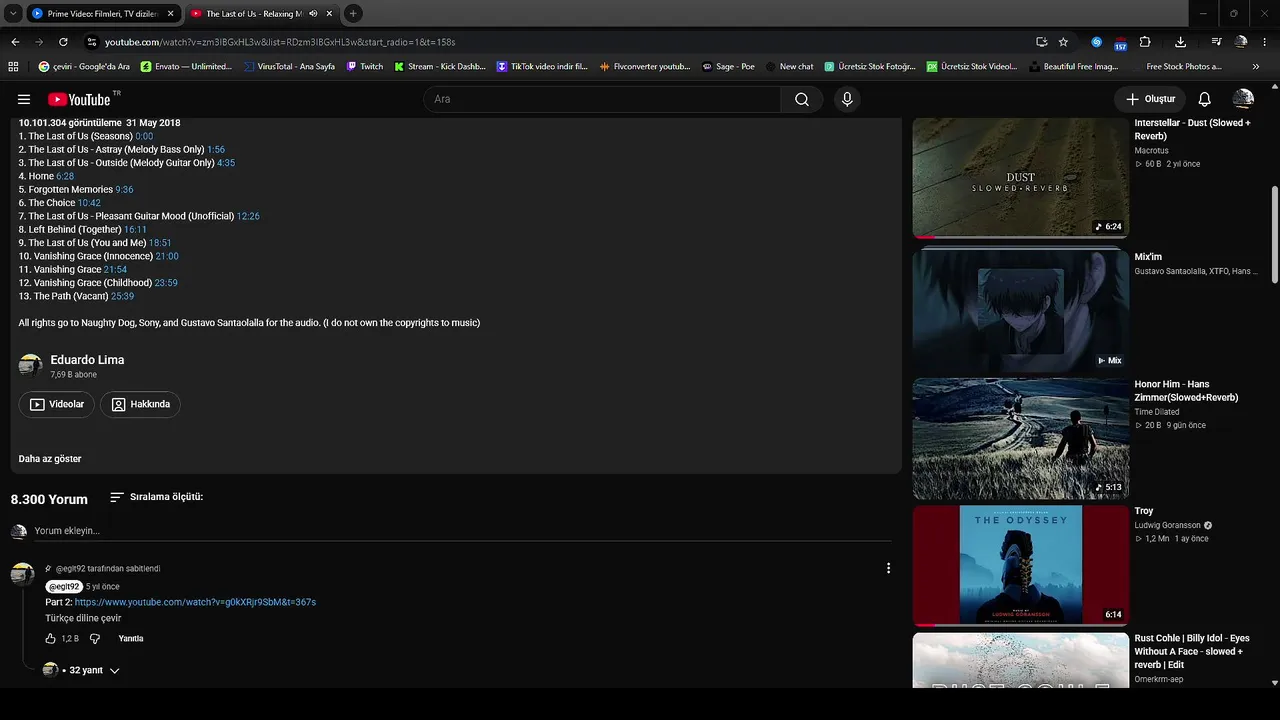The width and height of the screenshot is (1280, 720).
Task: Click Türkçe diline çevir translate link
Action: pyautogui.click(x=83, y=618)
